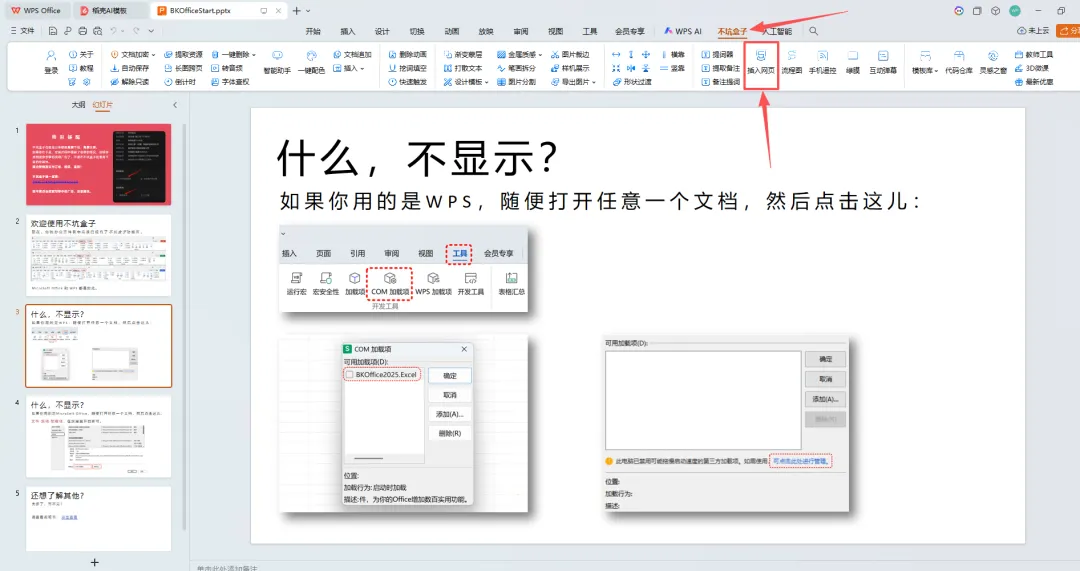1080x571 pixels.
Task: Open the 教程 tutorial item
Action: [81, 68]
